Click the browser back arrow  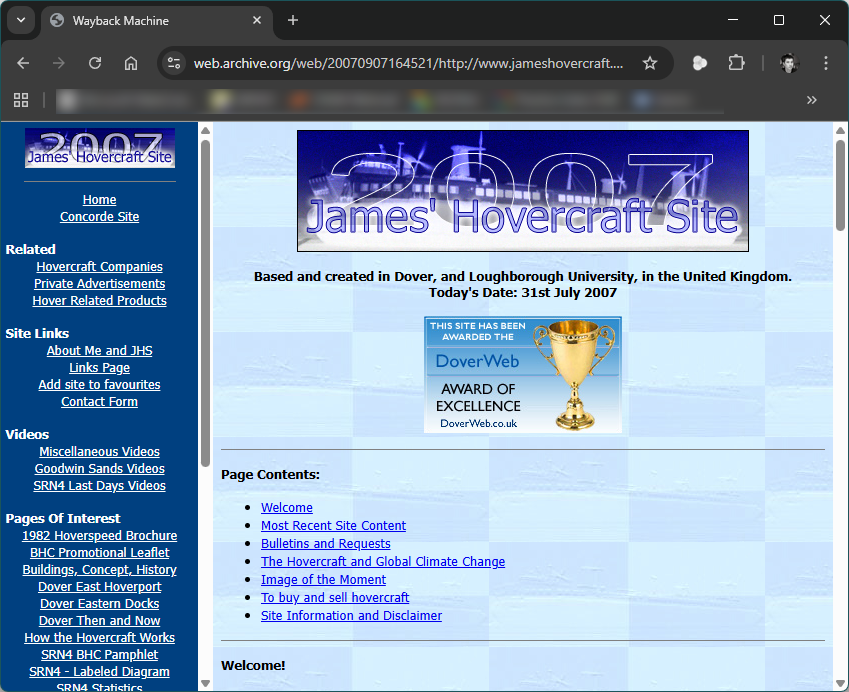coord(23,63)
